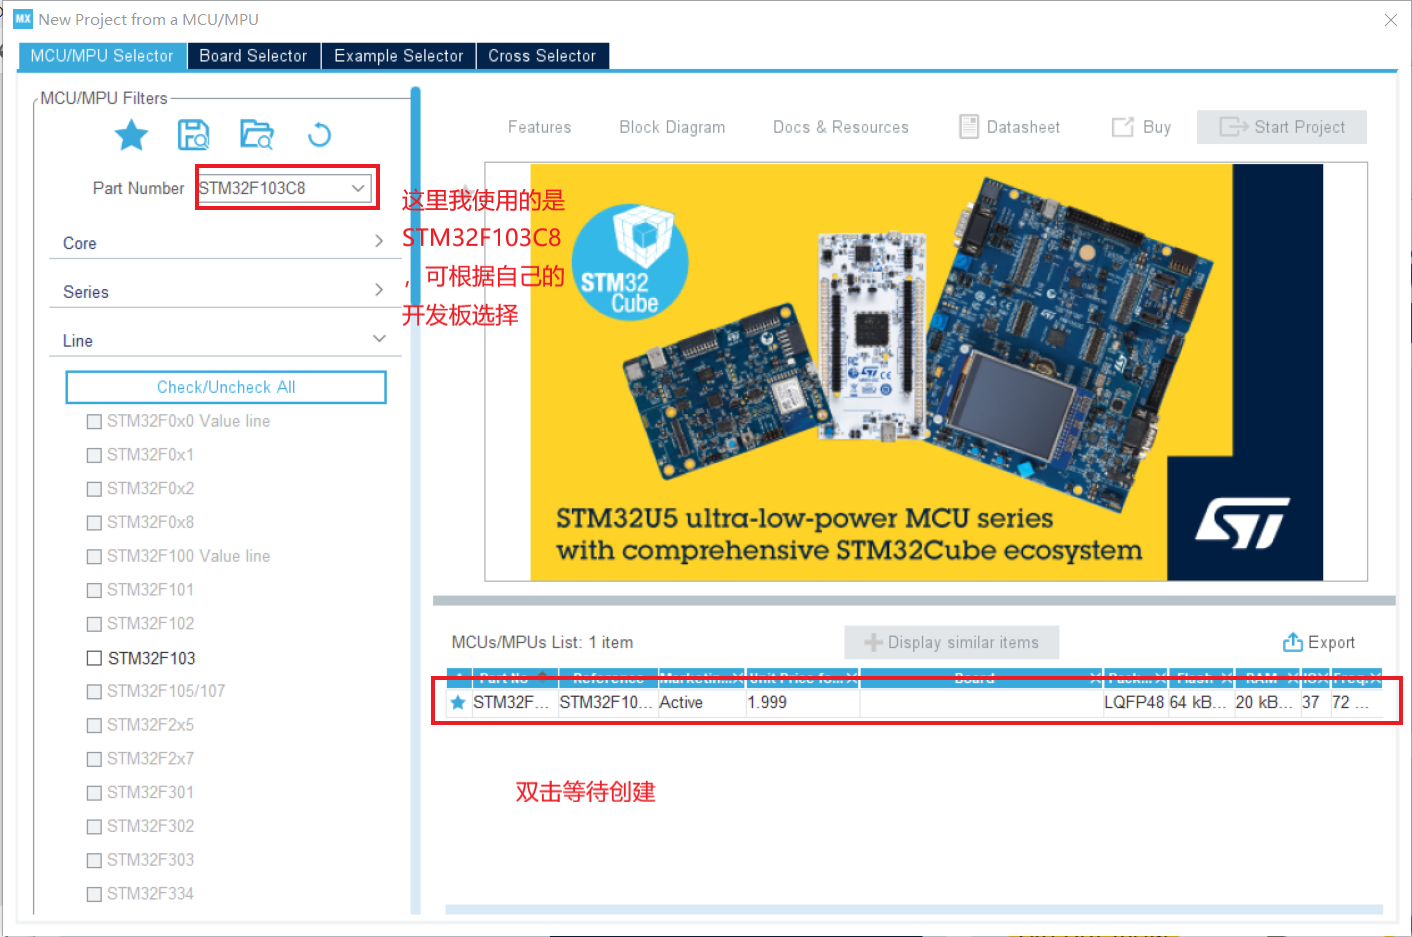Click the reset filters circular arrow icon
The width and height of the screenshot is (1412, 937).
coord(319,134)
